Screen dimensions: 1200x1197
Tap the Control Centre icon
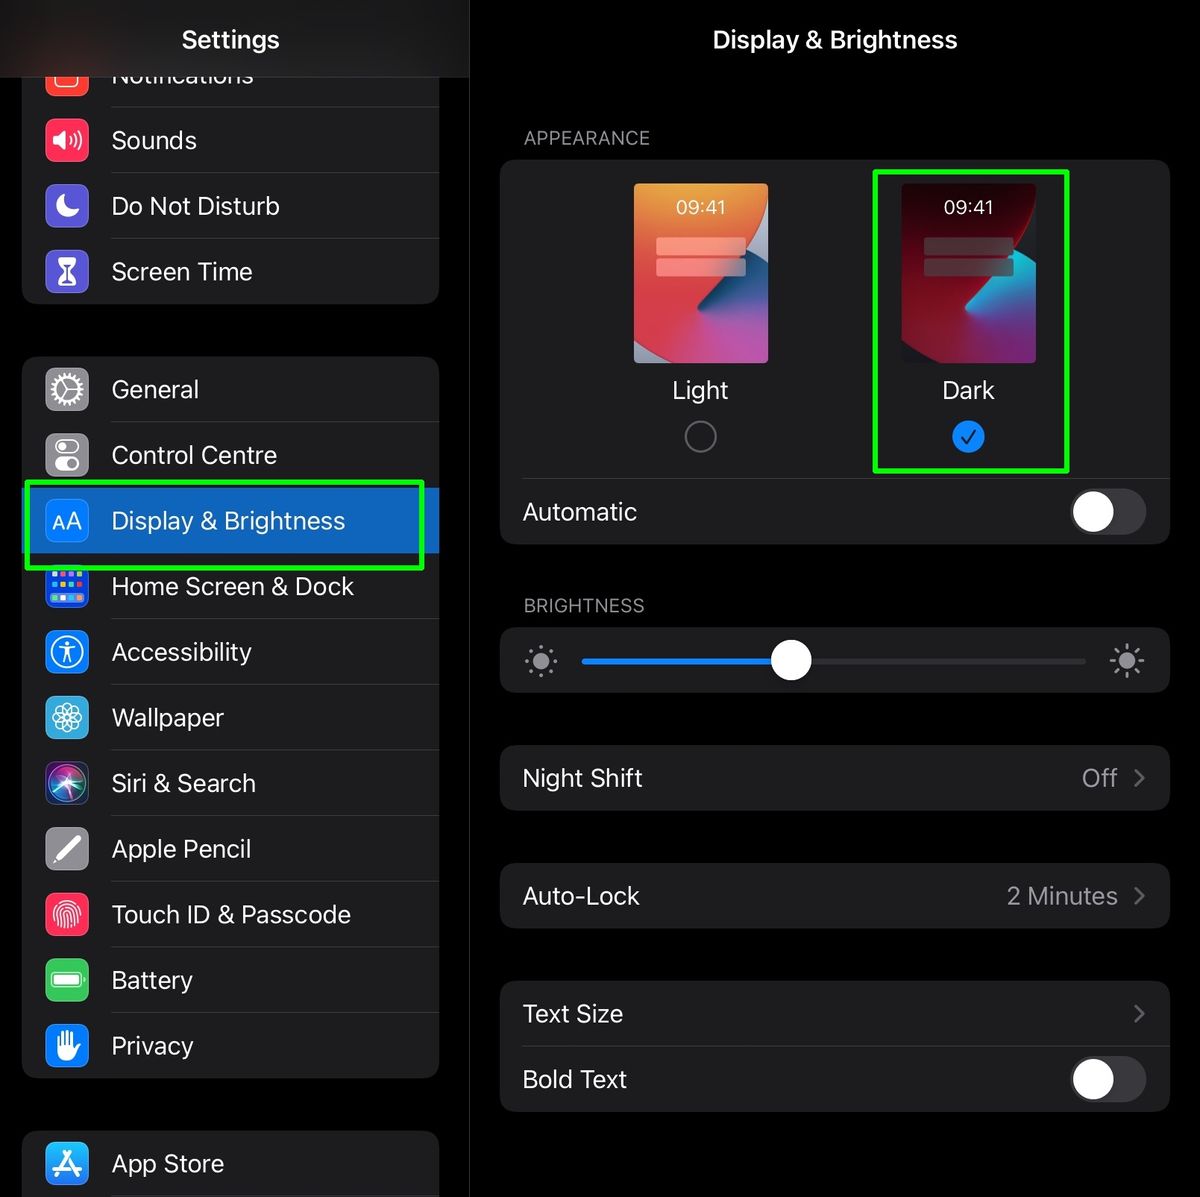point(66,455)
